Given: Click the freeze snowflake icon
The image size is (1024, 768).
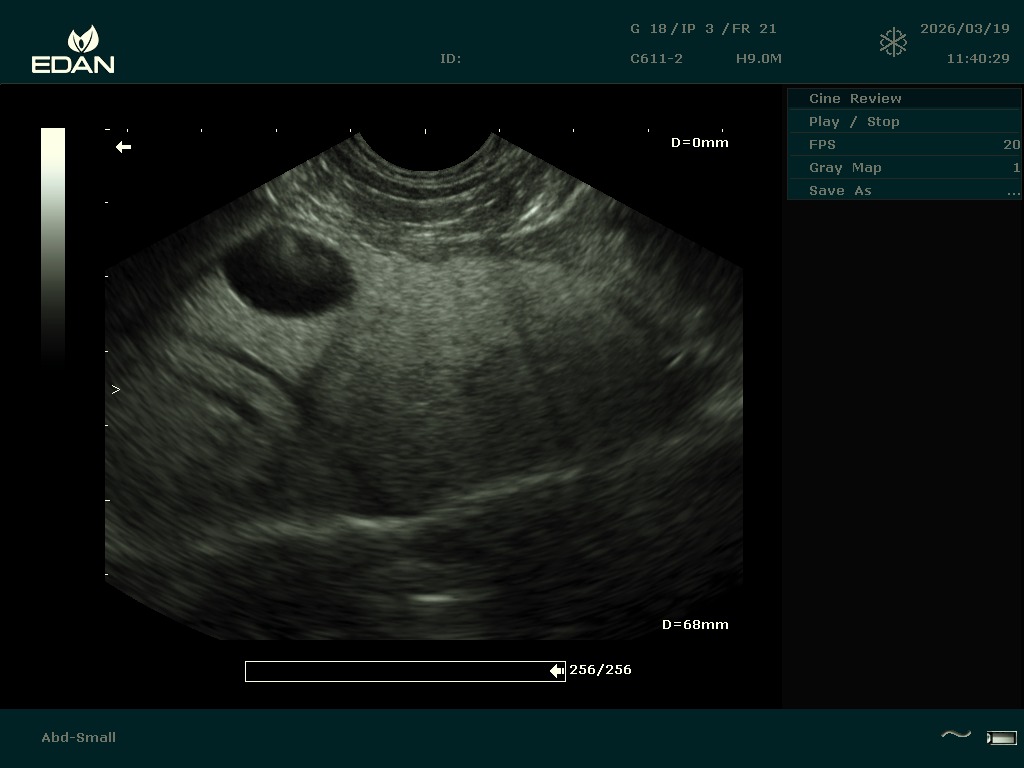Looking at the screenshot, I should point(893,43).
